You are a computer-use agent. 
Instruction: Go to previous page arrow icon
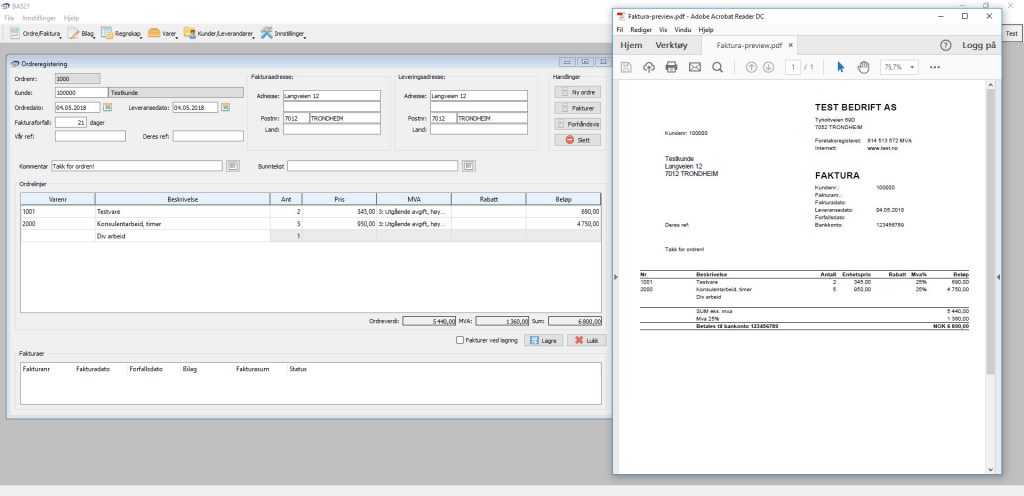[751, 67]
